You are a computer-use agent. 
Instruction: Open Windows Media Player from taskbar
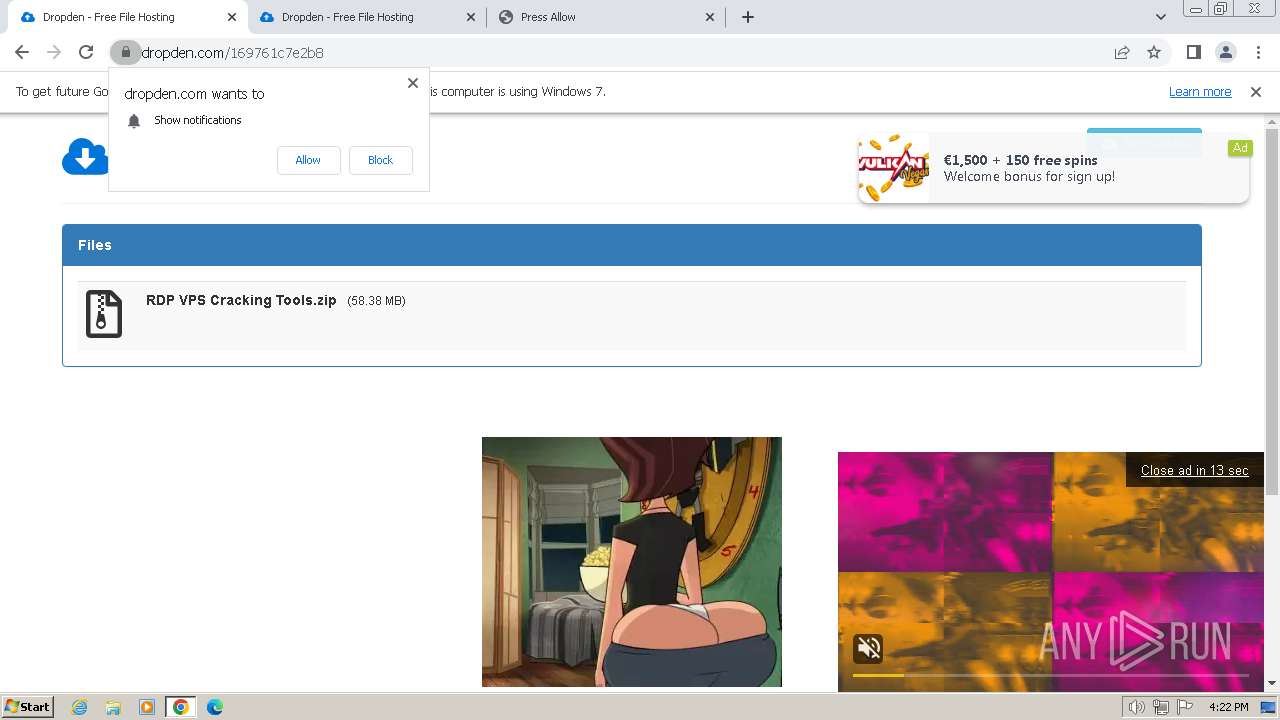coord(146,707)
